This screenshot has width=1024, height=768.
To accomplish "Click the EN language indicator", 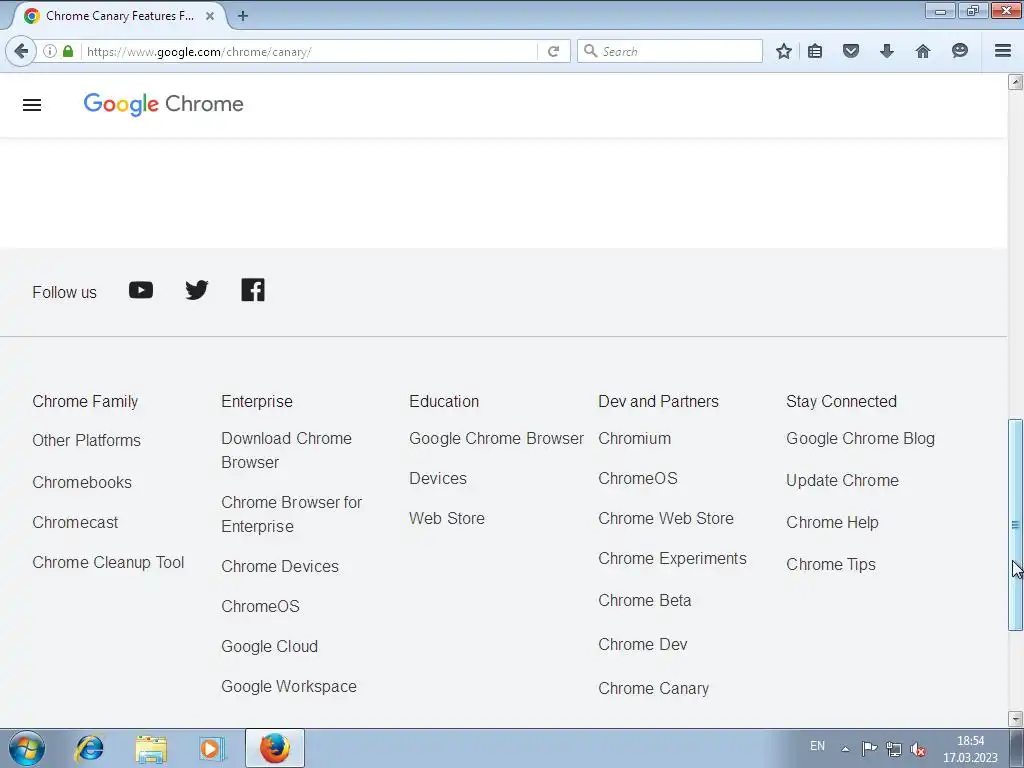I will (x=817, y=746).
